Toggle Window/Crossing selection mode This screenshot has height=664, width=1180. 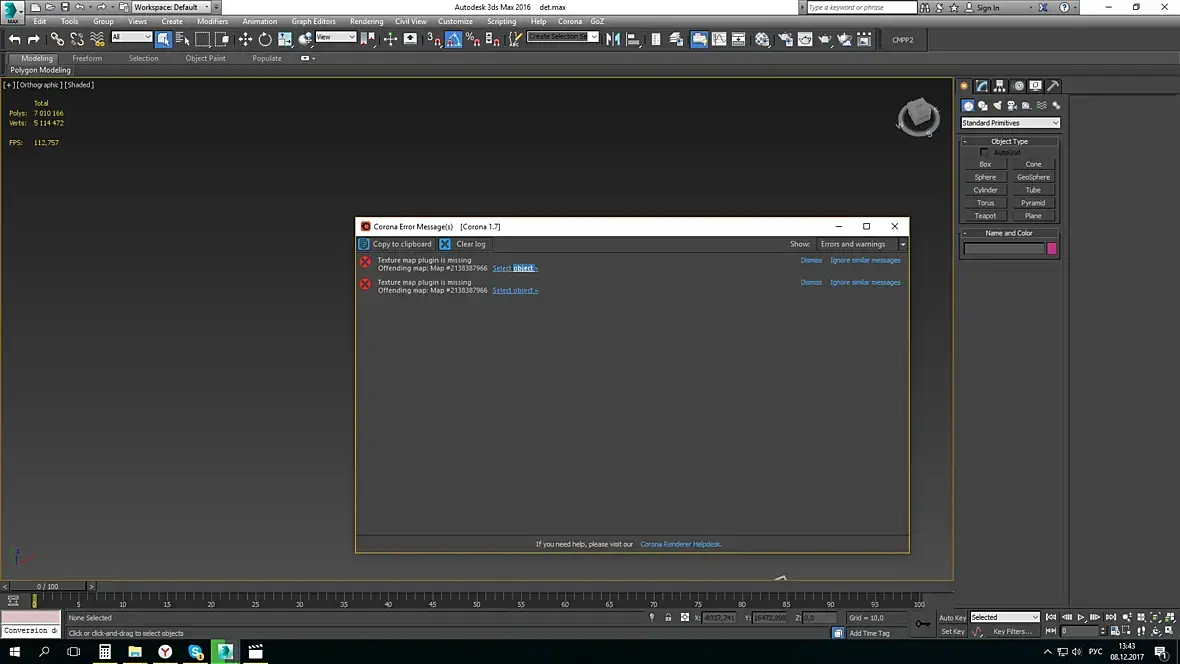222,39
